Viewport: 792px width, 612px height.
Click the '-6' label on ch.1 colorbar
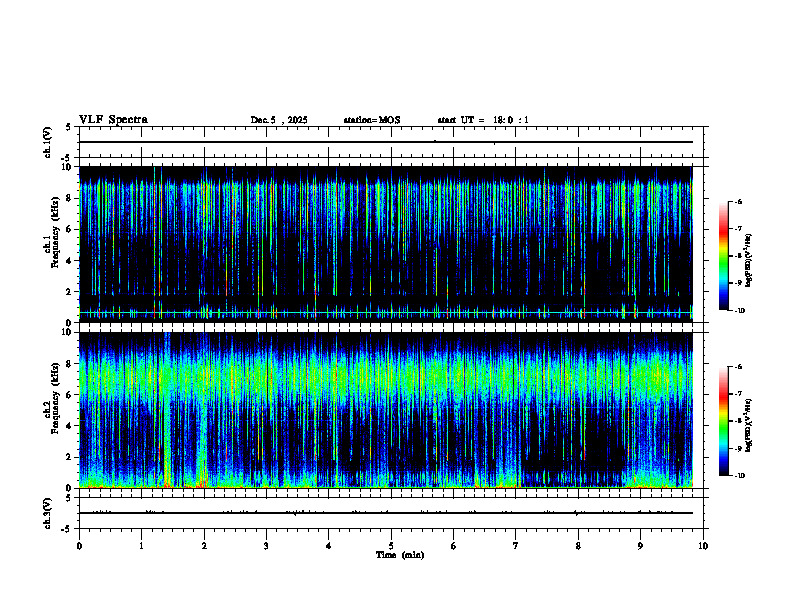(738, 202)
